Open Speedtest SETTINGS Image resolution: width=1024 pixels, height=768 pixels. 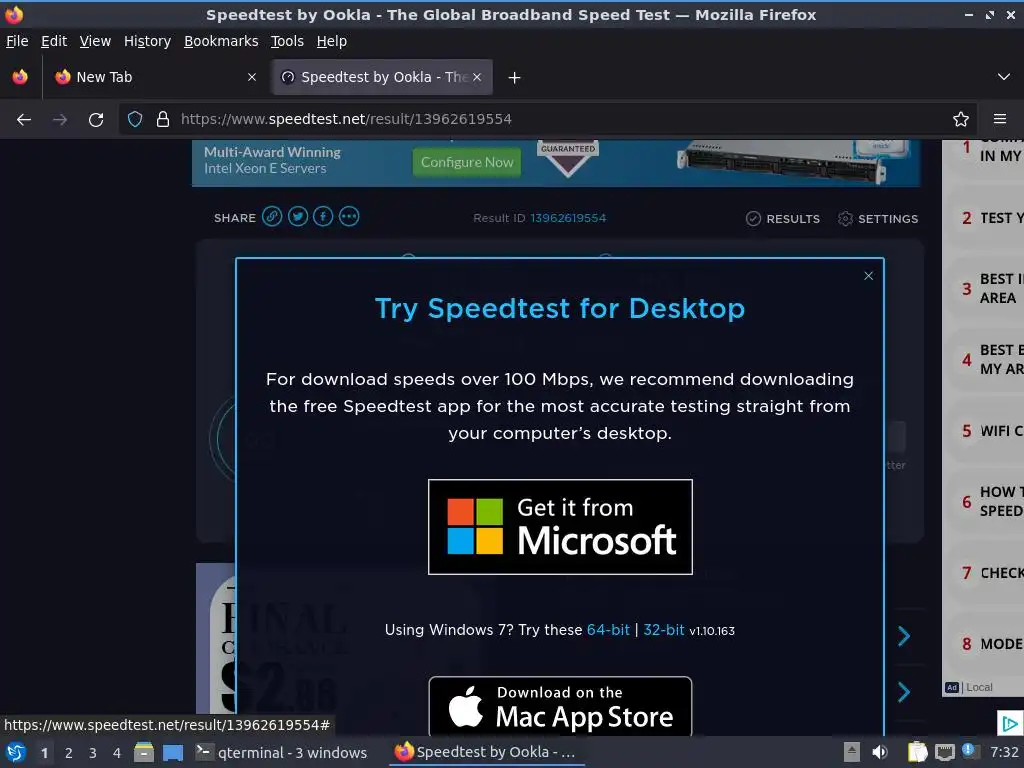click(x=878, y=219)
